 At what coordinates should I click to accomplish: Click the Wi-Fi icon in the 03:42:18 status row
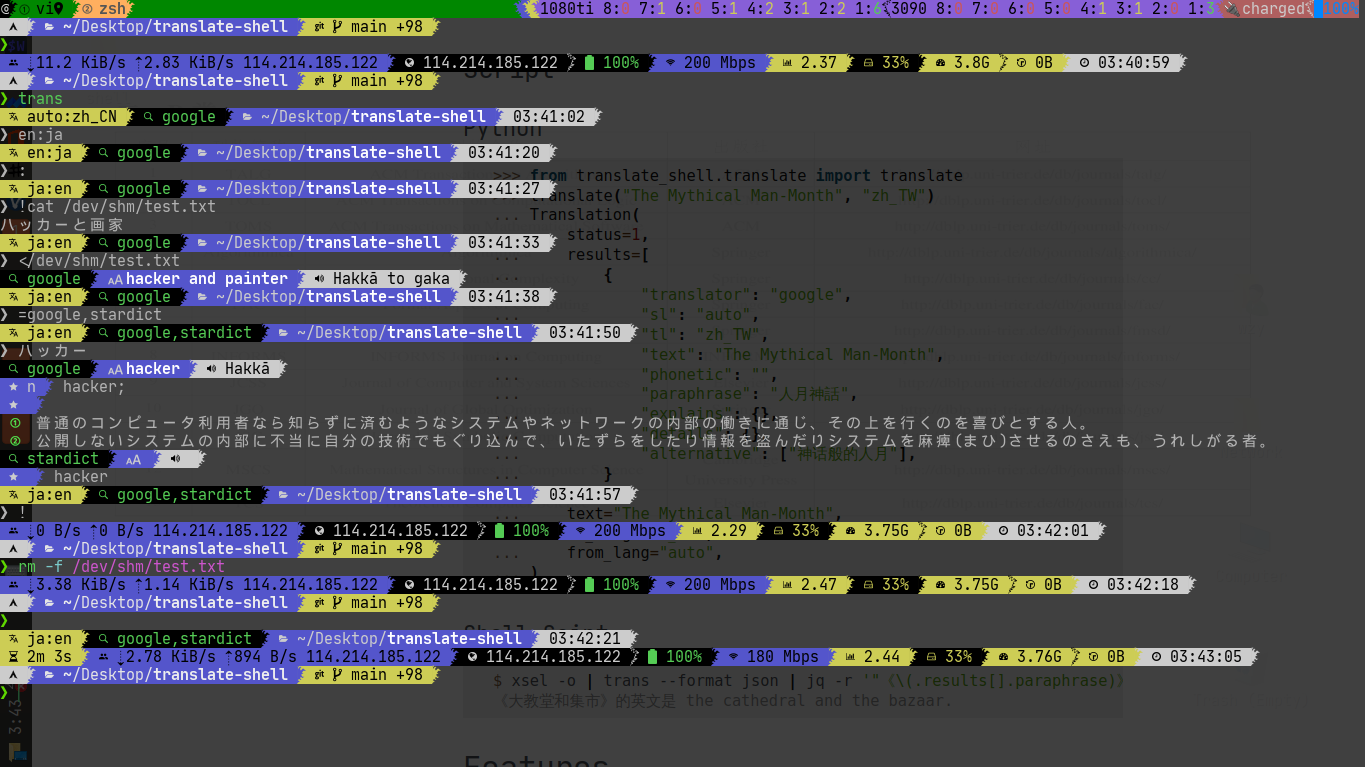click(x=671, y=584)
